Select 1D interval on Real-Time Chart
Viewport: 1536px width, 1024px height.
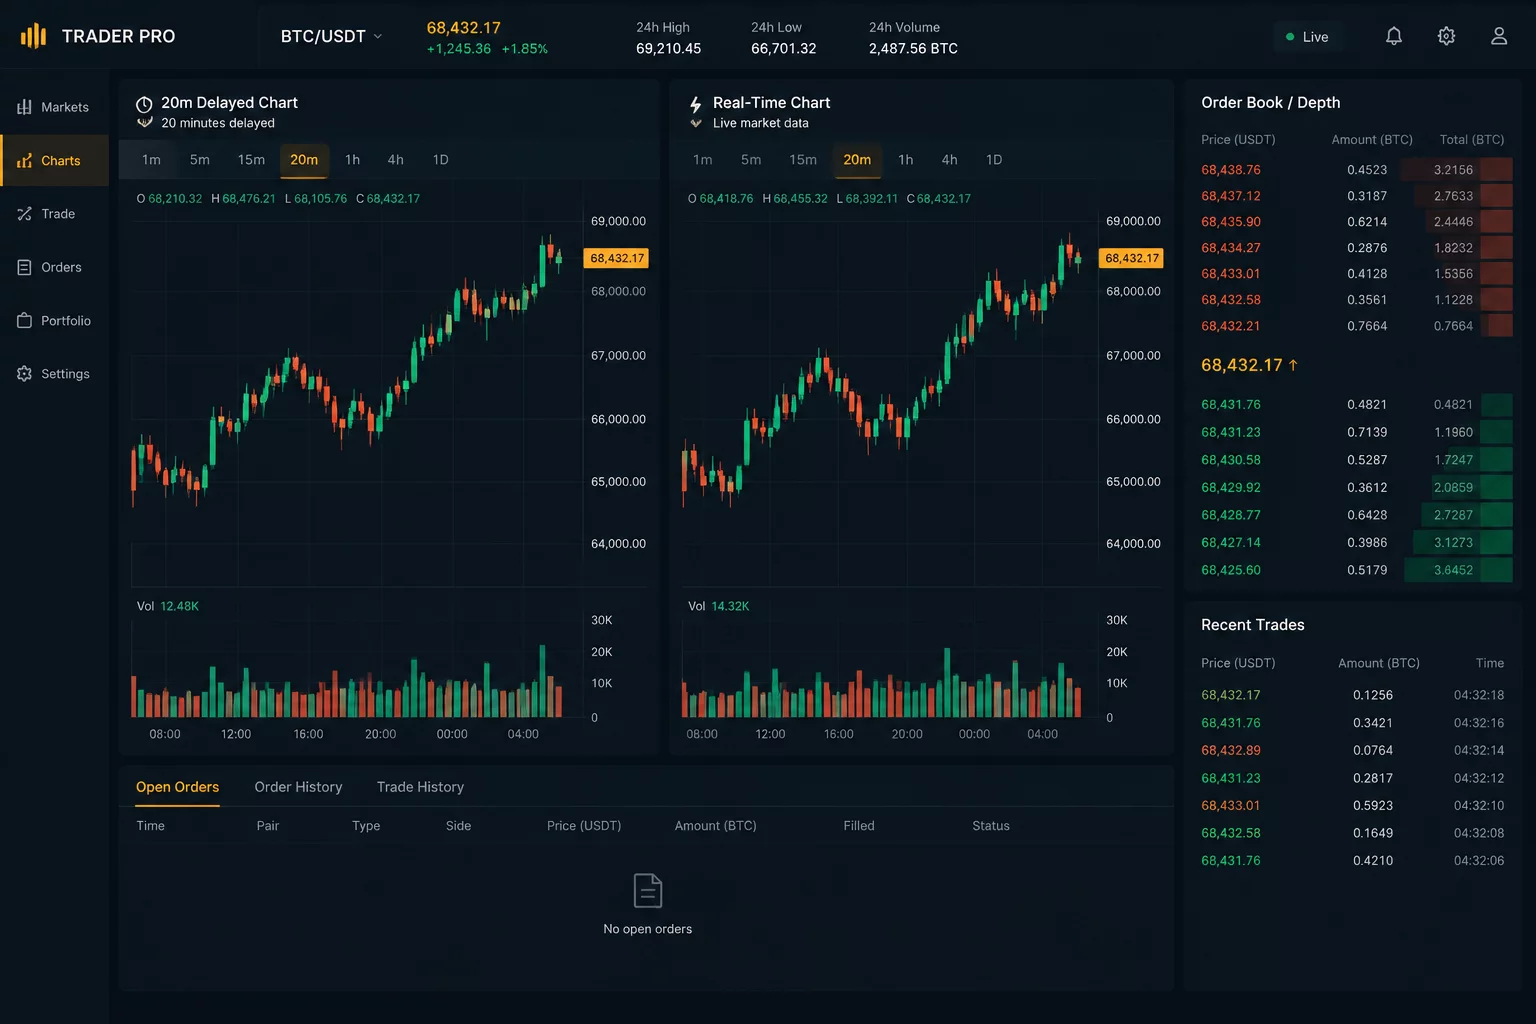994,160
